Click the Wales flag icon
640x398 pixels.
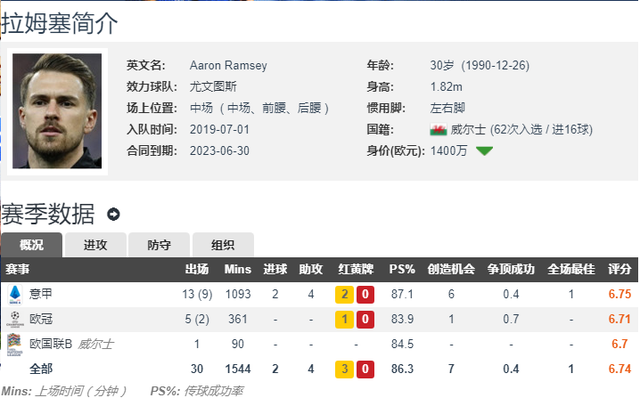pos(438,130)
